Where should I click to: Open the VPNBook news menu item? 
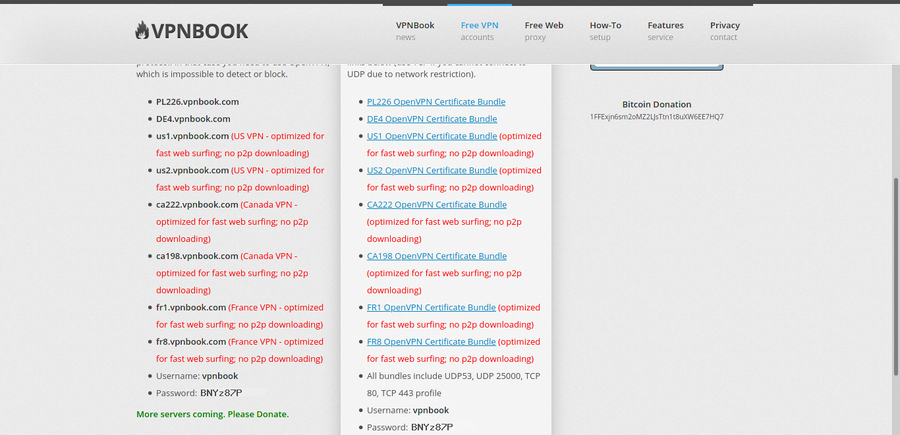[415, 31]
